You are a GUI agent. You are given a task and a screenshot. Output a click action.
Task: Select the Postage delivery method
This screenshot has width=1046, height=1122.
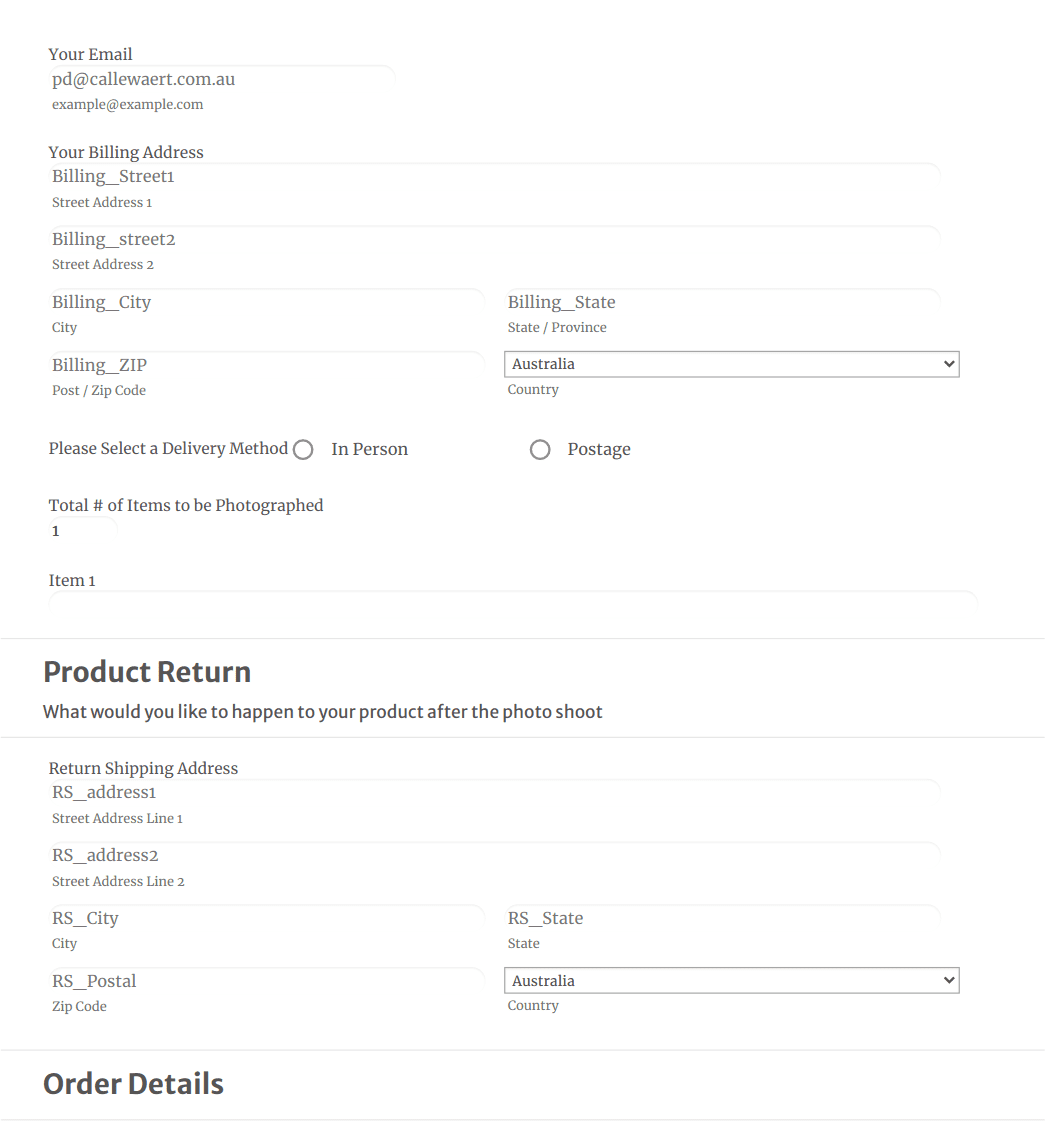(540, 449)
